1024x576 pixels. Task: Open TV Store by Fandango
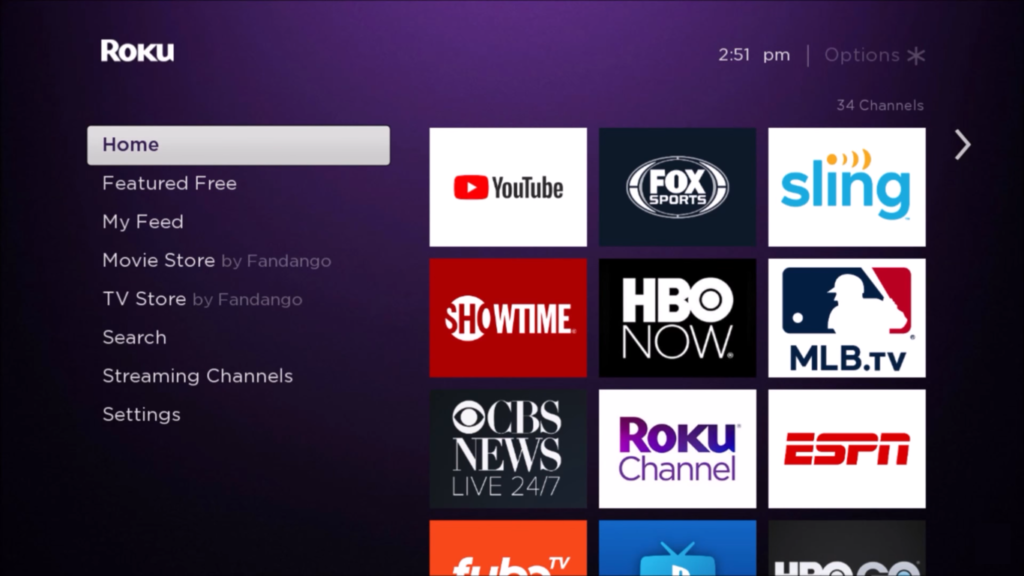point(202,299)
